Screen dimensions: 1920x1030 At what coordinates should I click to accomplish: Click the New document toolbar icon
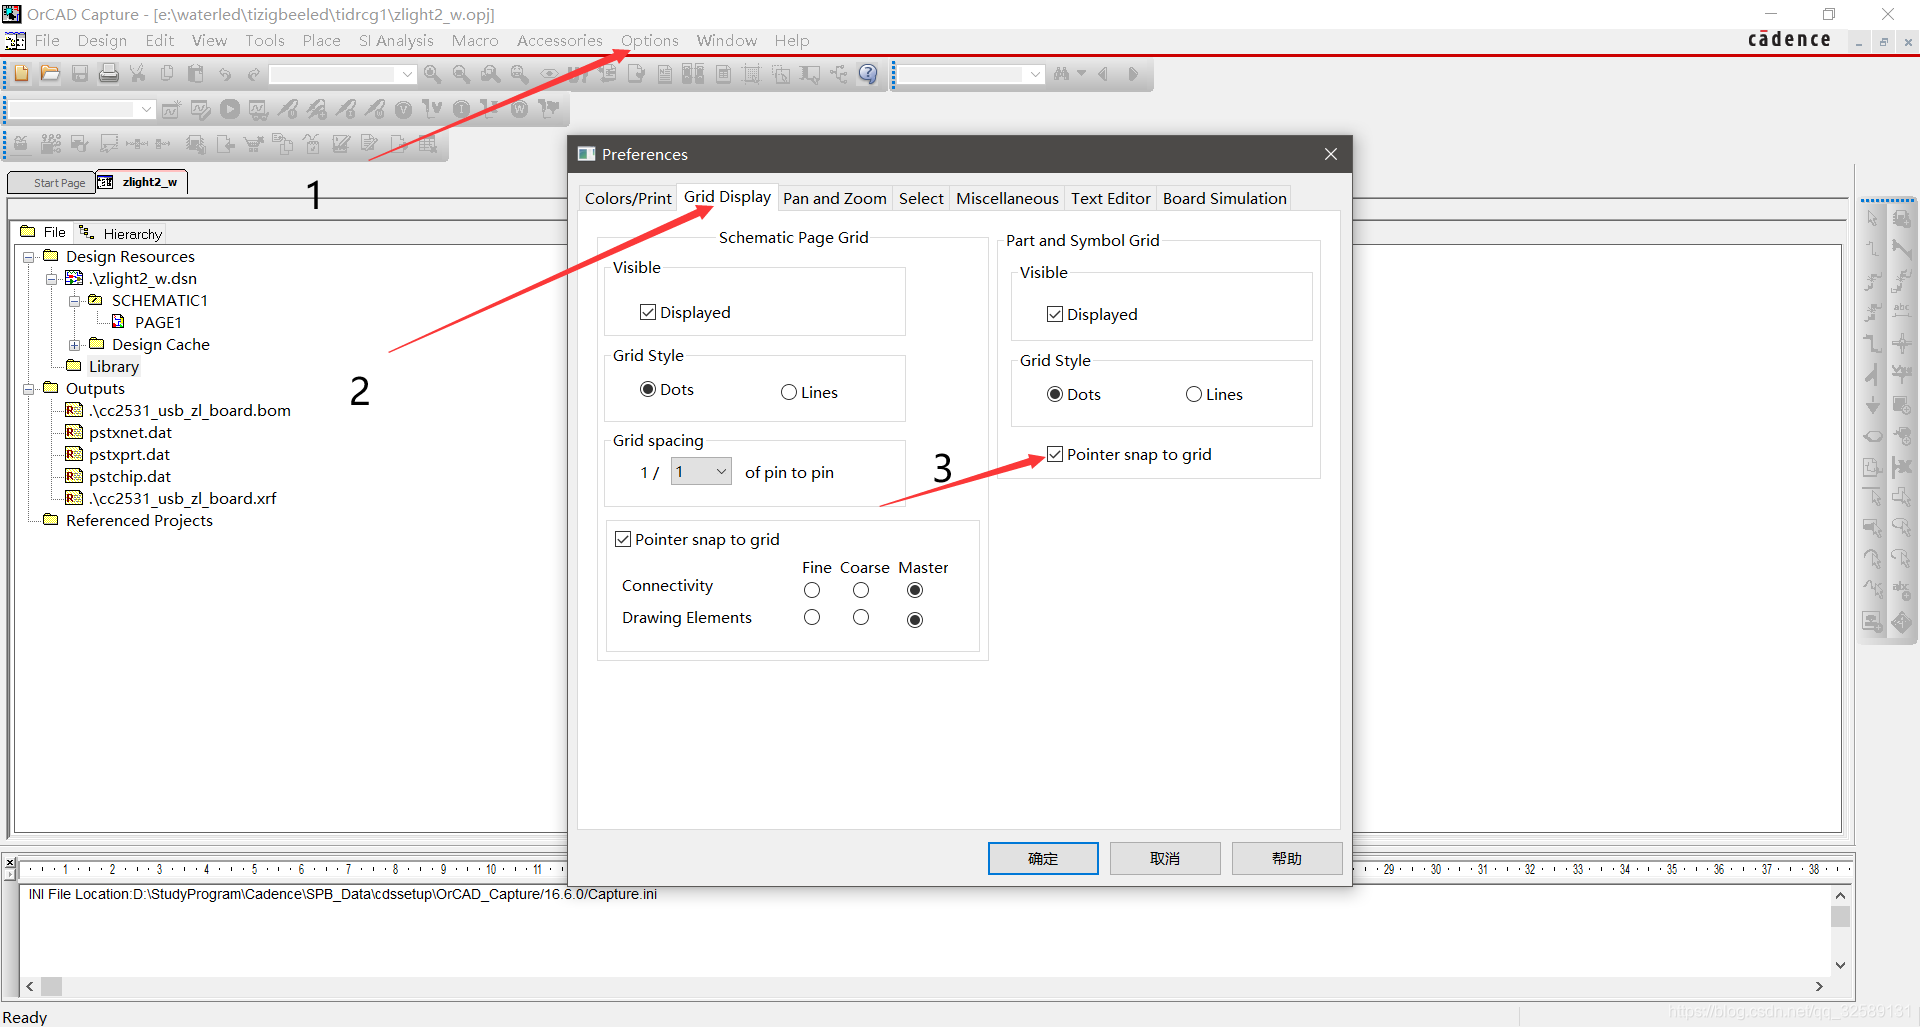click(22, 74)
